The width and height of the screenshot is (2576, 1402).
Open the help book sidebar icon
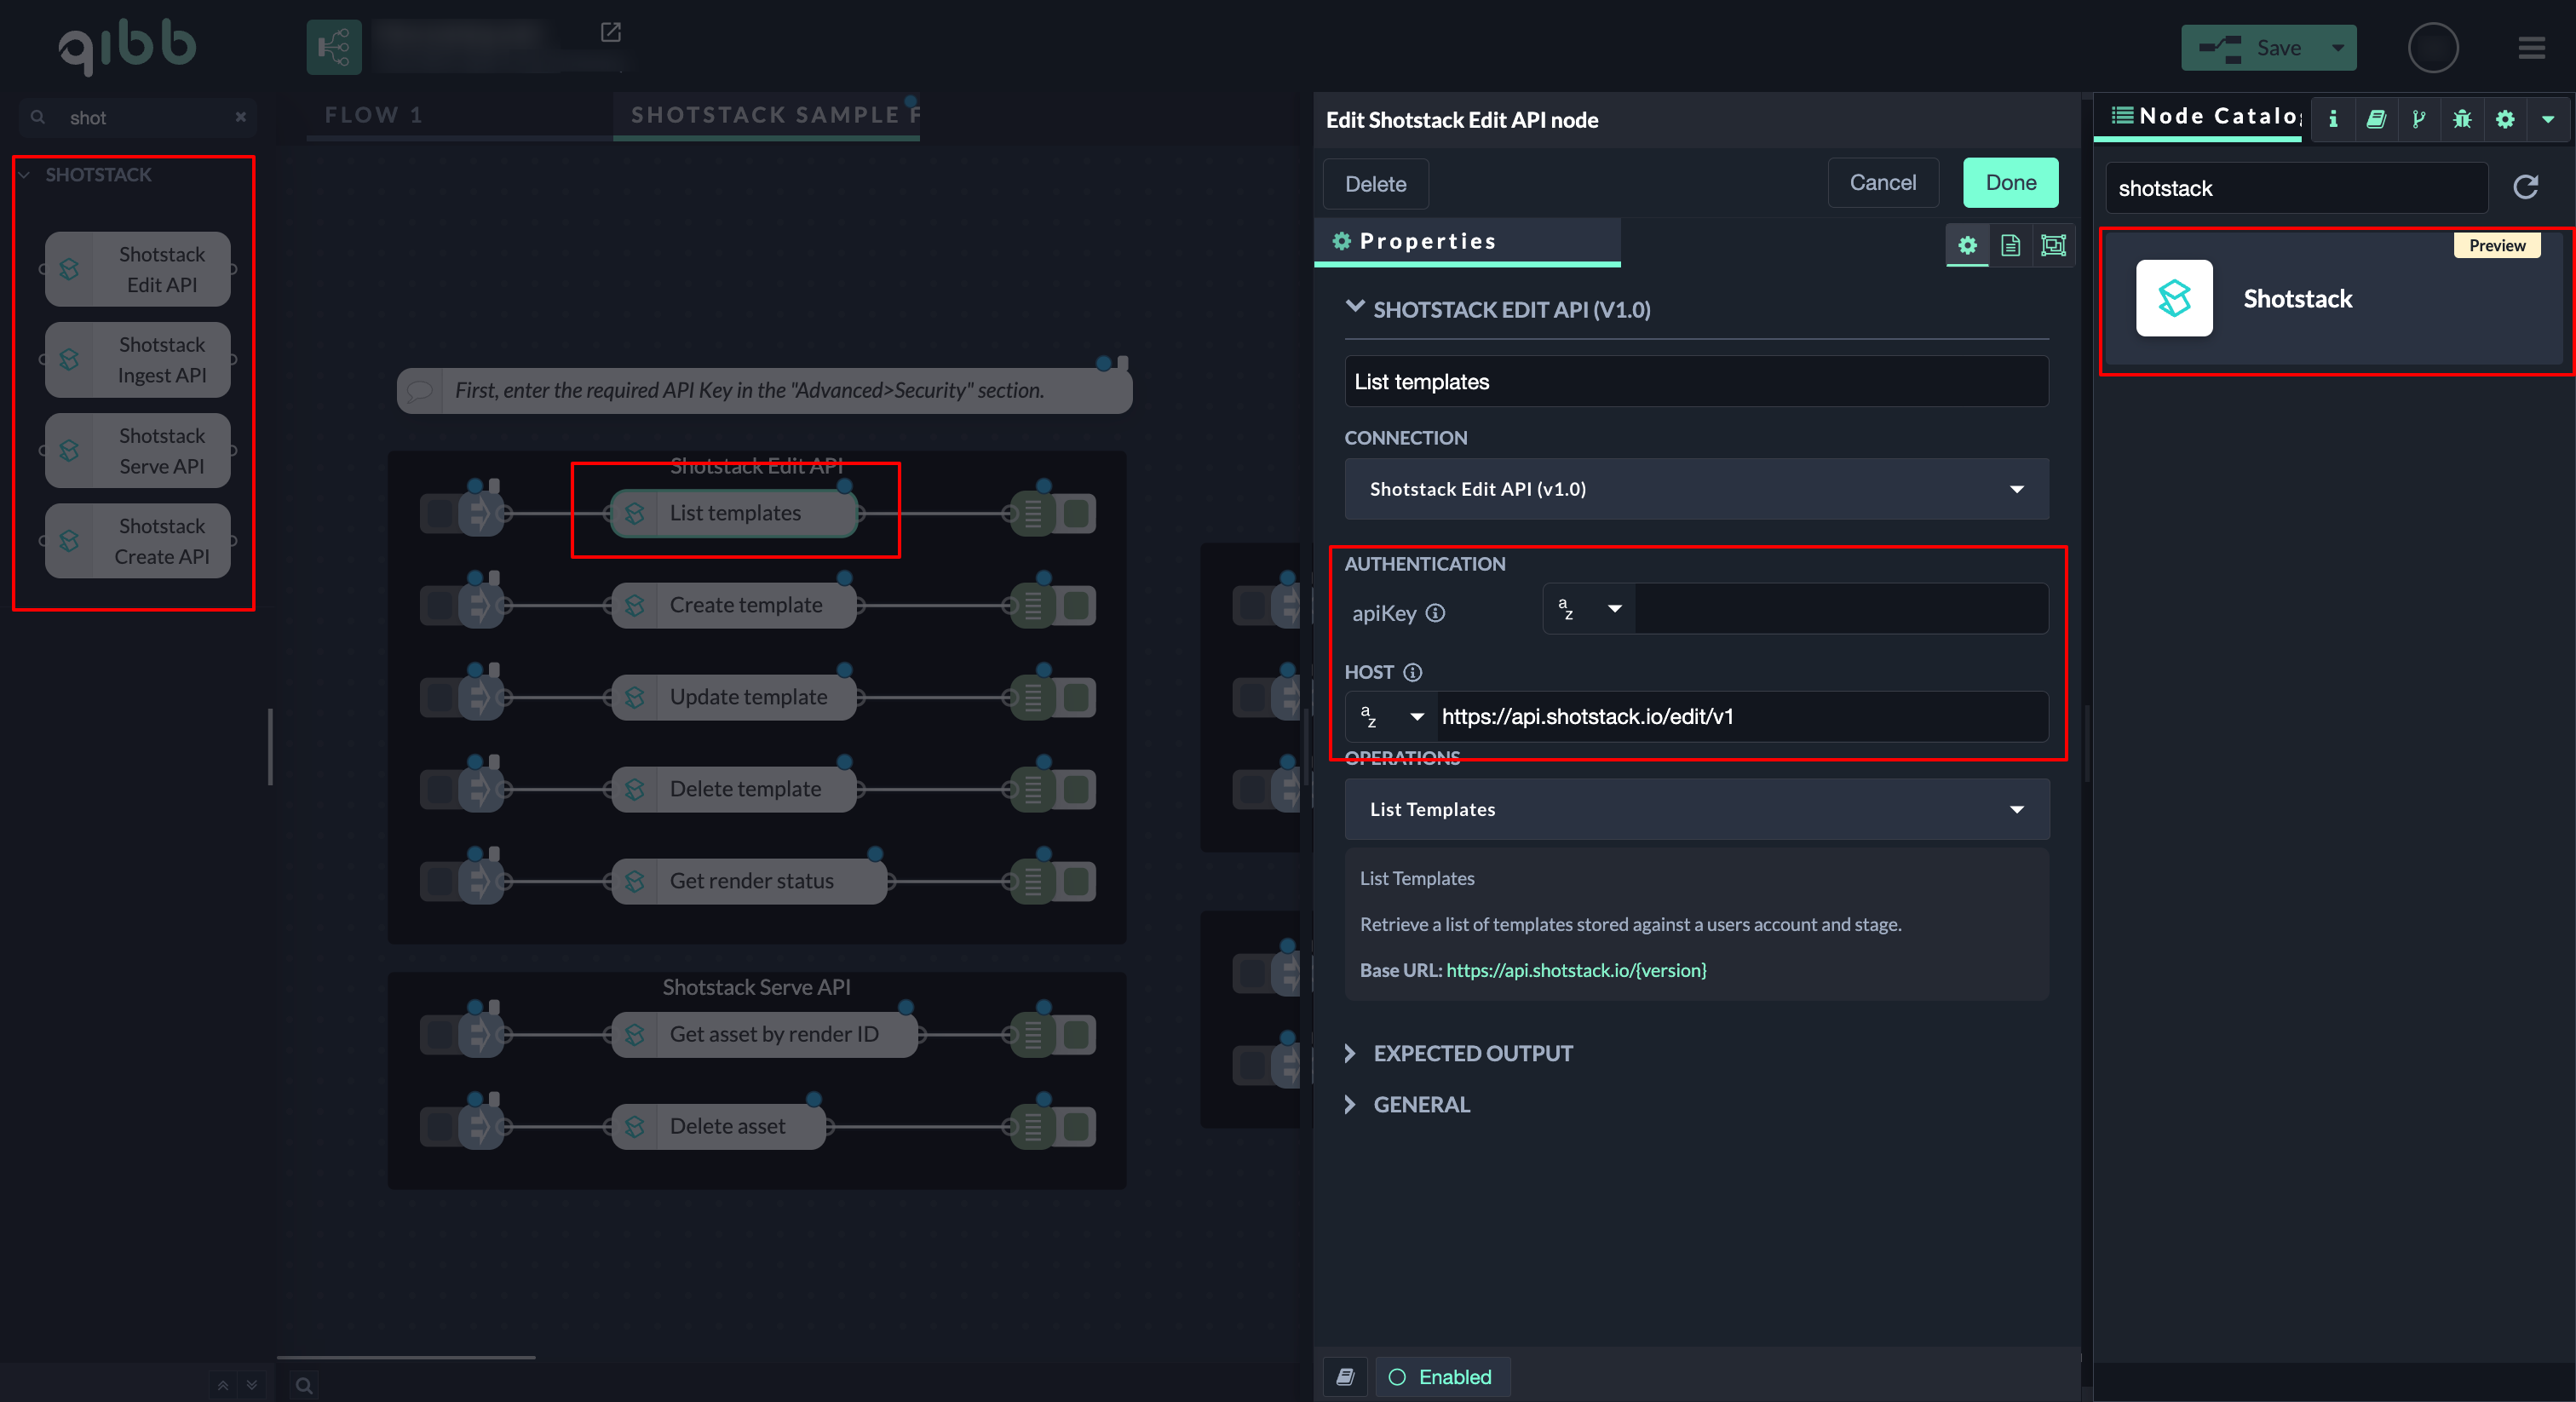click(2376, 119)
